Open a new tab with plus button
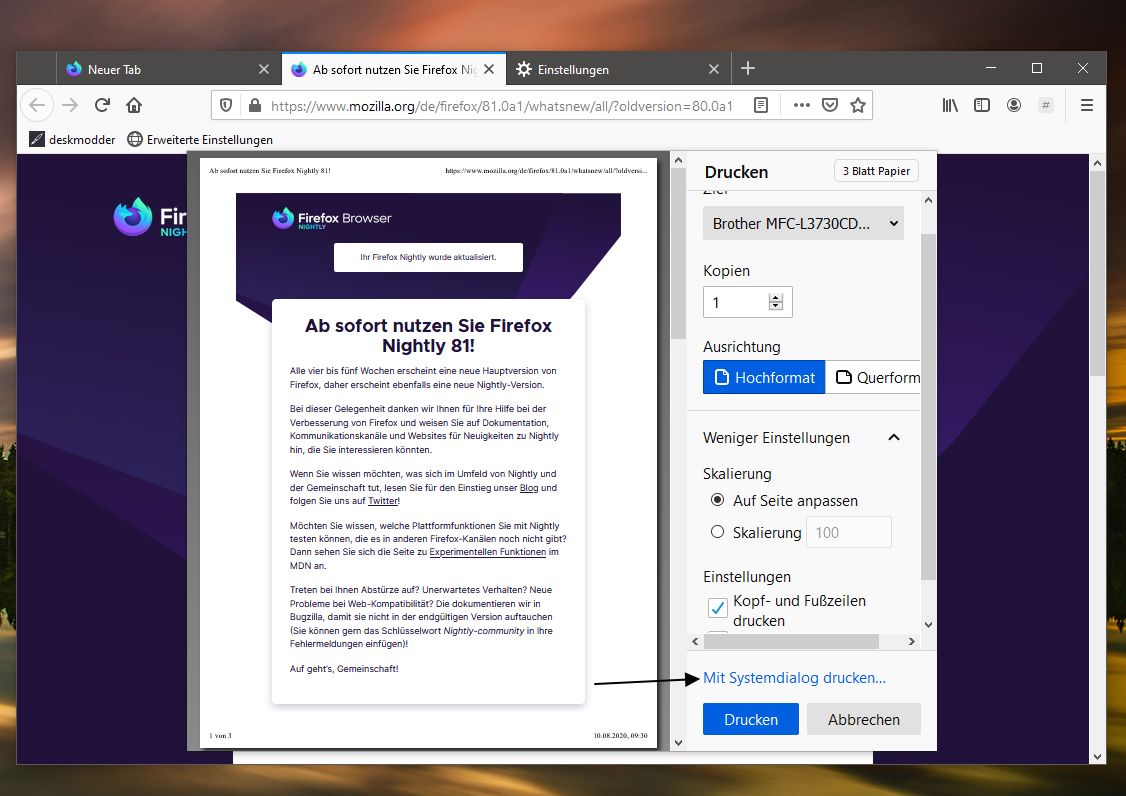The width and height of the screenshot is (1126, 796). pos(748,68)
